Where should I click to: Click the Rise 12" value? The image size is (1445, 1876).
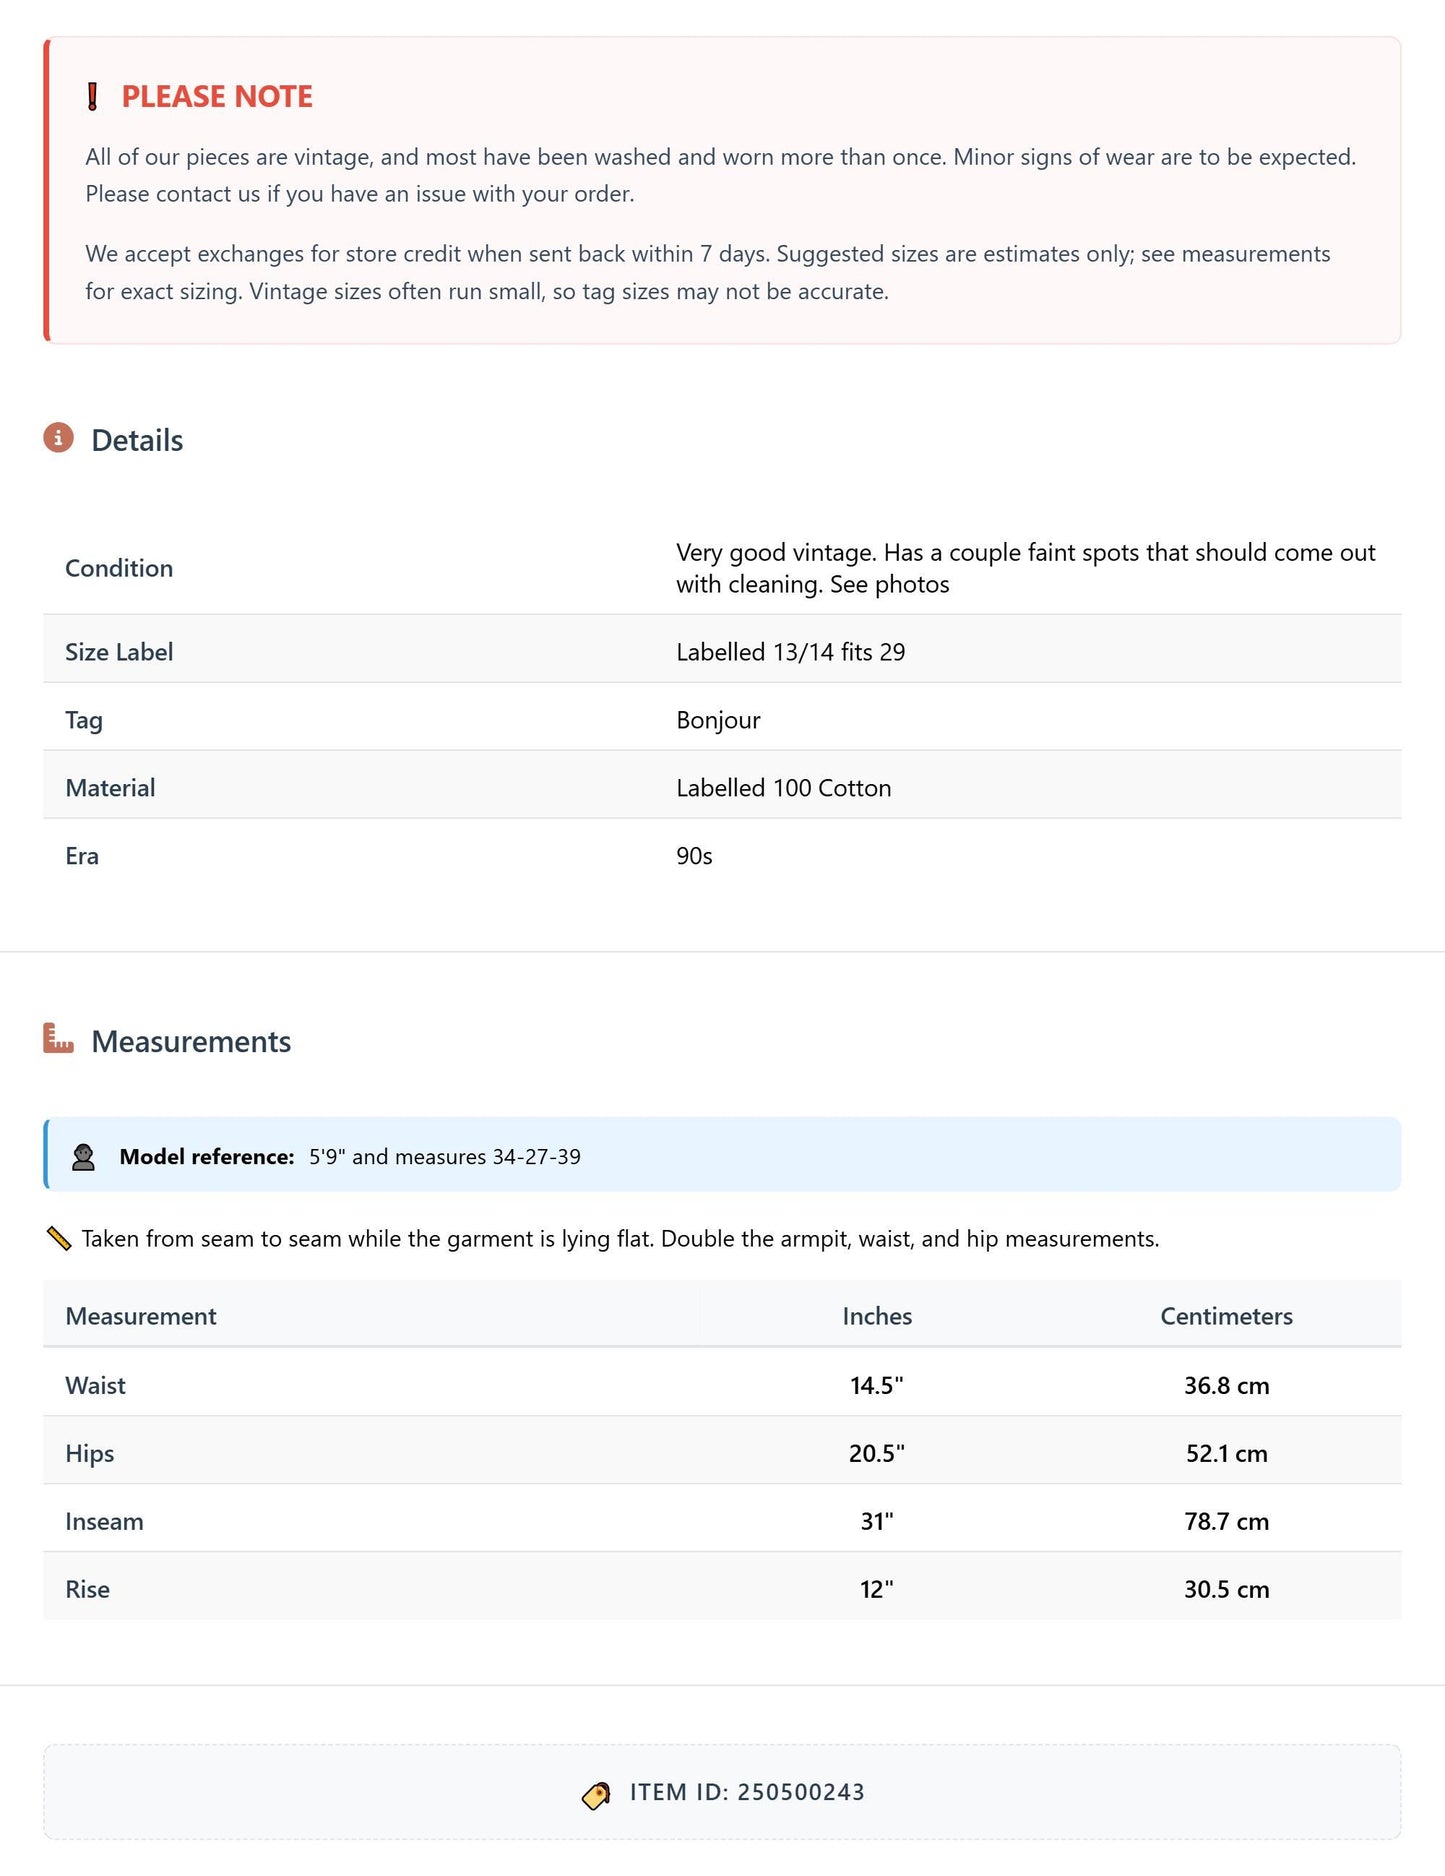pos(877,1589)
